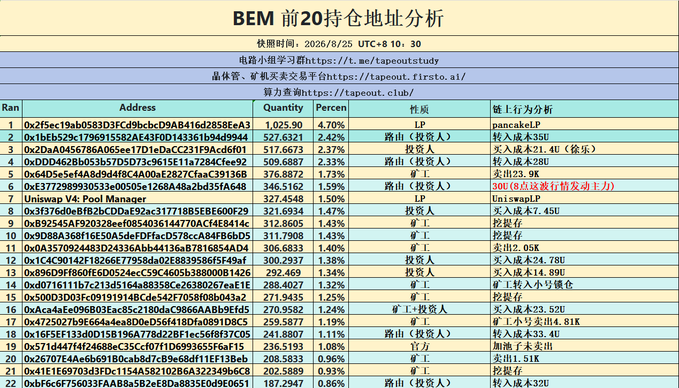Click the 转入成本28U cell

click(x=585, y=162)
